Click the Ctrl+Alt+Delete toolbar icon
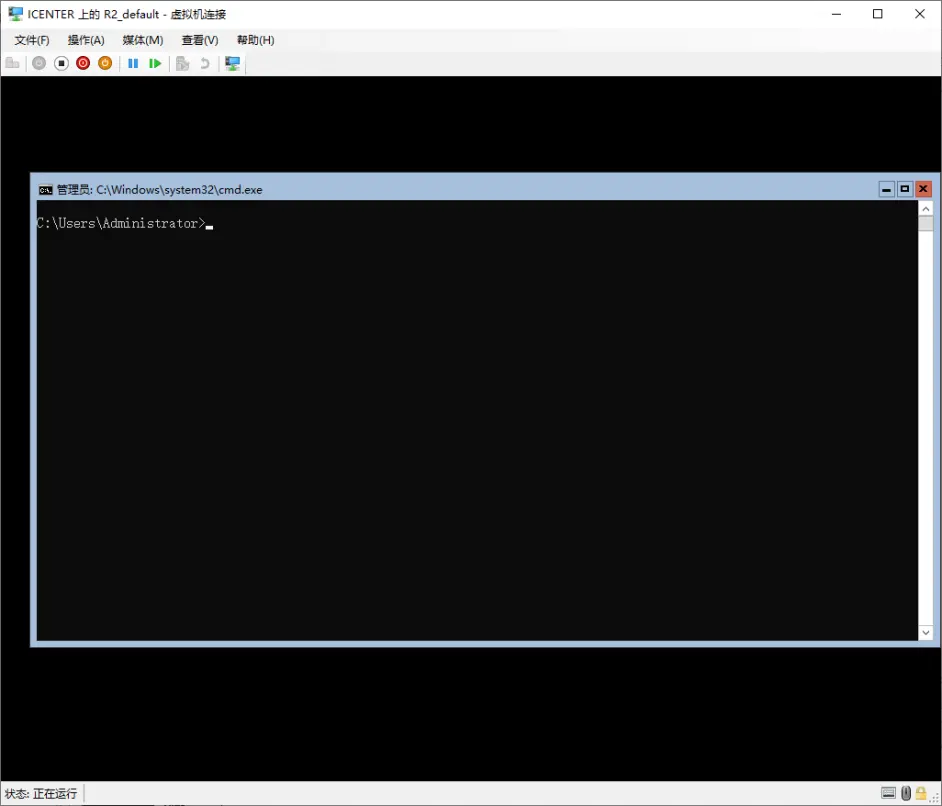The height and width of the screenshot is (806, 942). coord(12,63)
